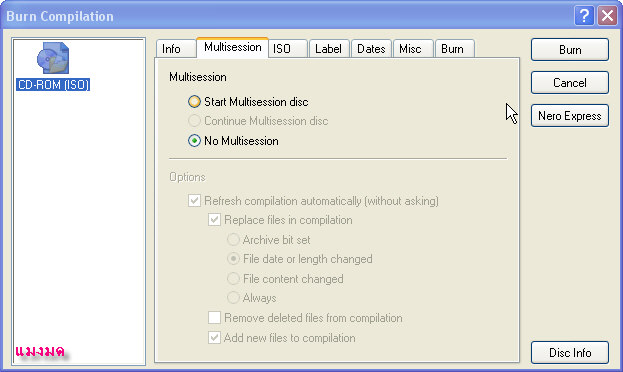Image resolution: width=623 pixels, height=372 pixels.
Task: Switch to the Dates tab
Action: [371, 49]
